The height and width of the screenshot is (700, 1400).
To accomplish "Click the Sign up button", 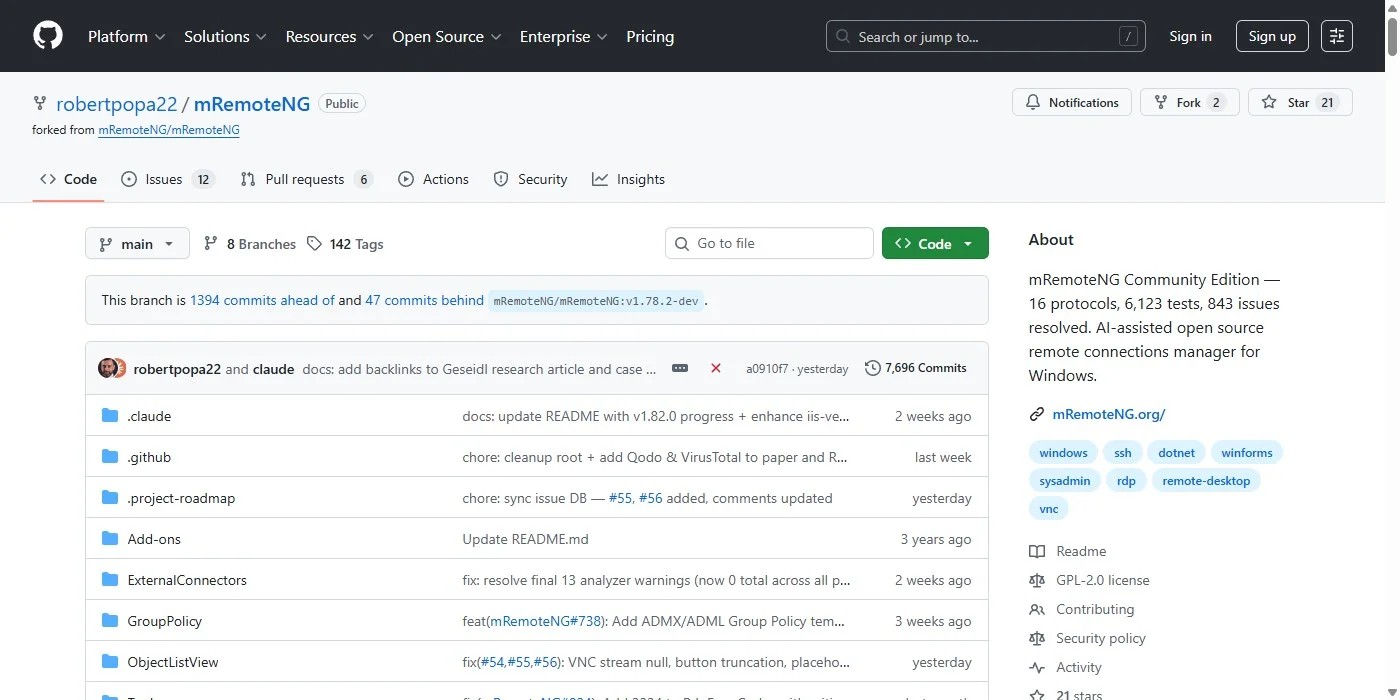I will click(x=1271, y=36).
